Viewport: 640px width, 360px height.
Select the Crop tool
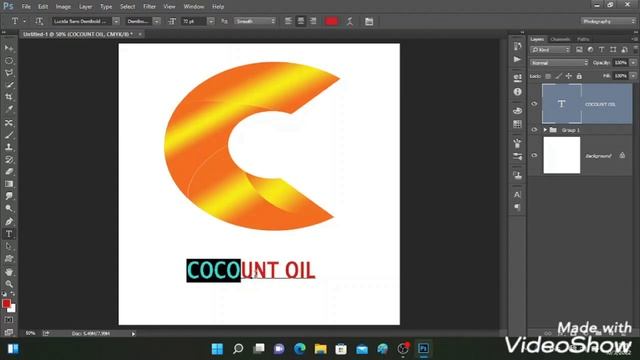[x=9, y=97]
